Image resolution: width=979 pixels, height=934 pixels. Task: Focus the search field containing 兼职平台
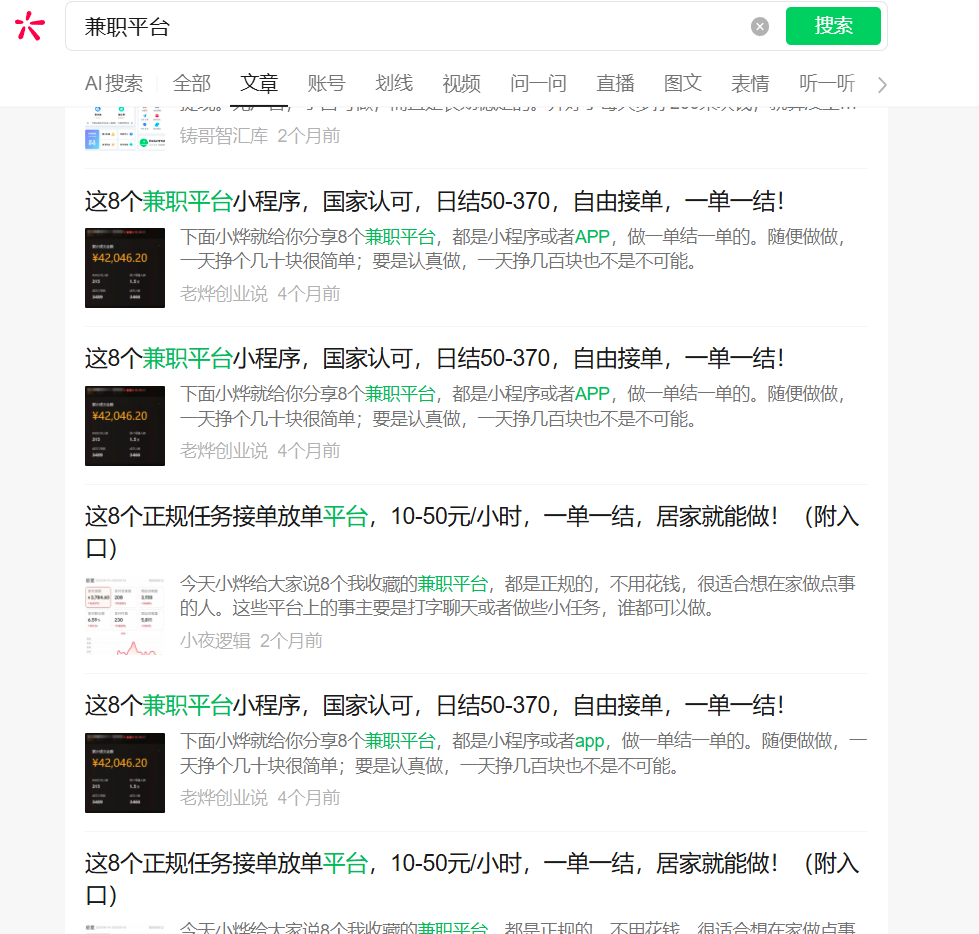pos(412,26)
